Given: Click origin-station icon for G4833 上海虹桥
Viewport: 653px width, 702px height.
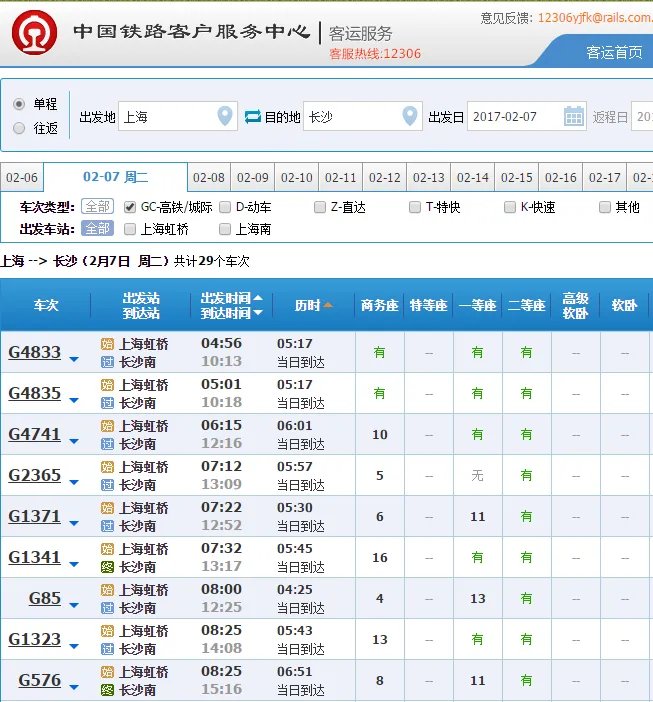Looking at the screenshot, I should [107, 344].
